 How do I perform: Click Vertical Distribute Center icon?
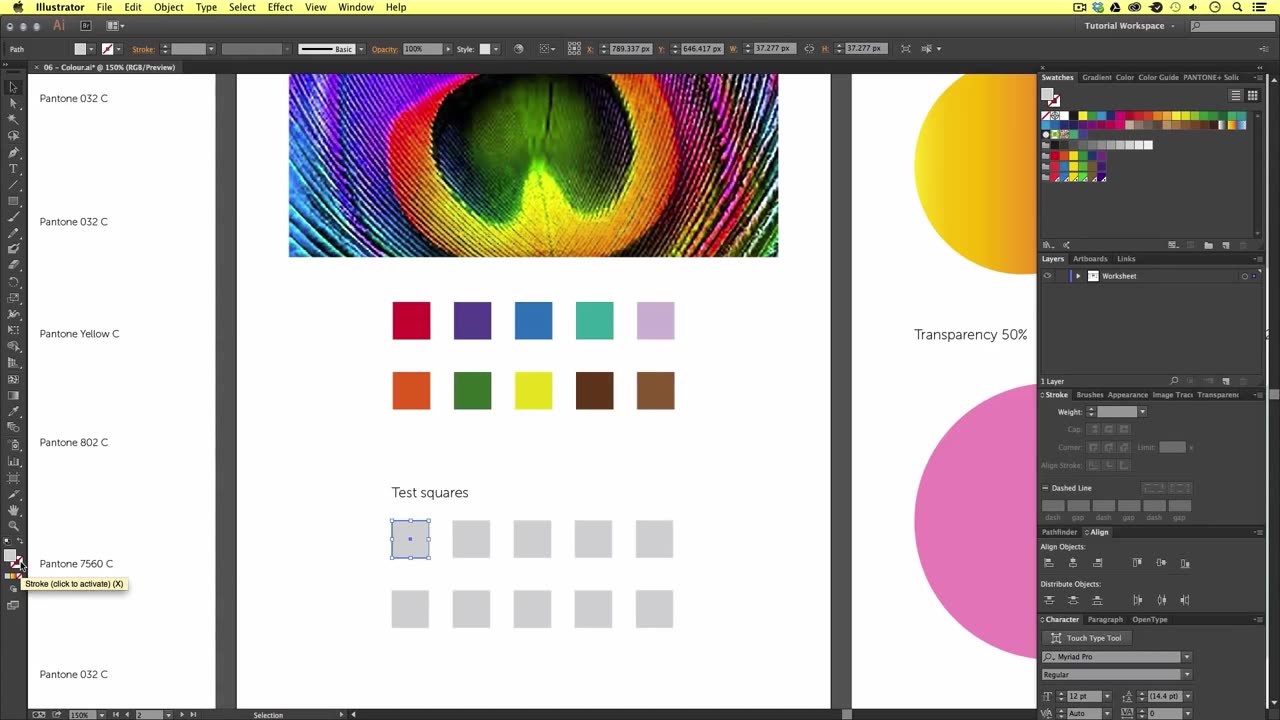[1073, 600]
